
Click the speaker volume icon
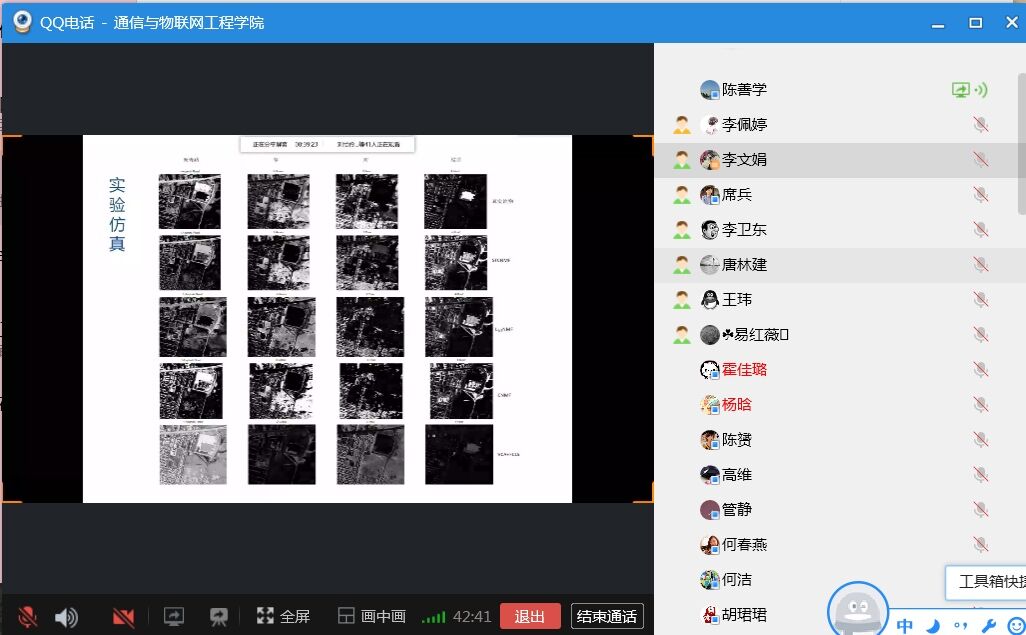[x=66, y=617]
